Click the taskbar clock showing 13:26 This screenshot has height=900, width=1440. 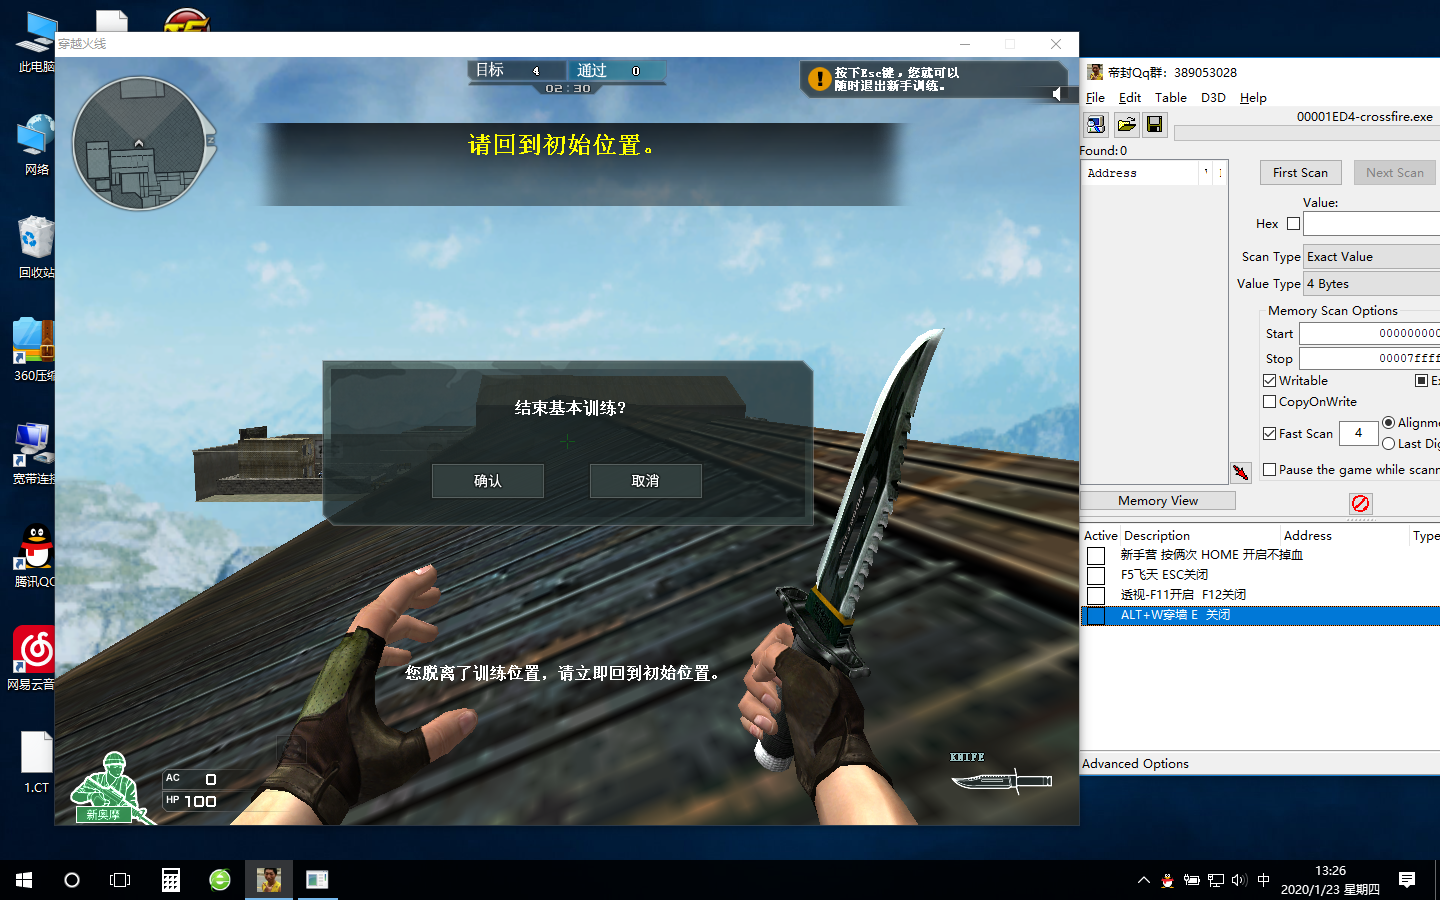[x=1330, y=880]
